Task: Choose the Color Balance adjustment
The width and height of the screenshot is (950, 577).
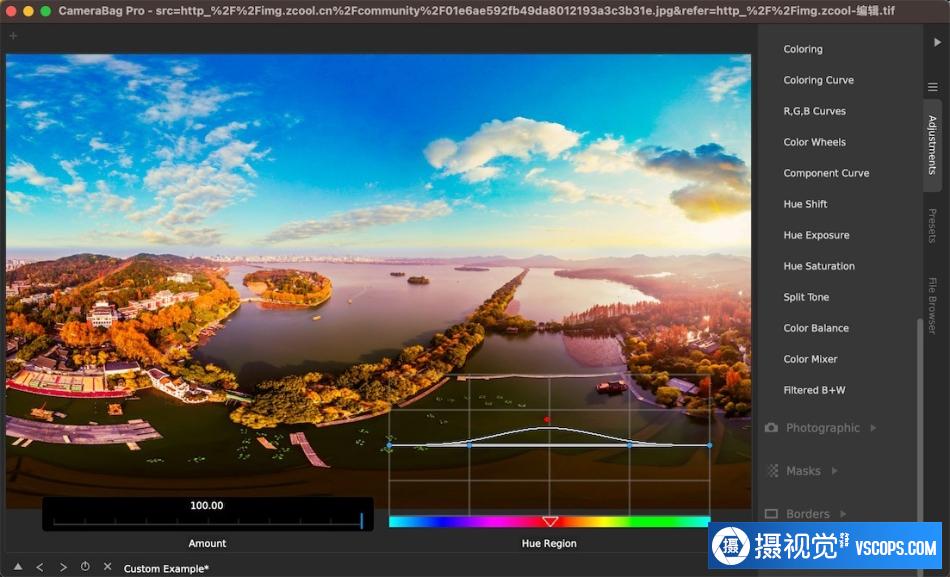Action: coord(816,328)
